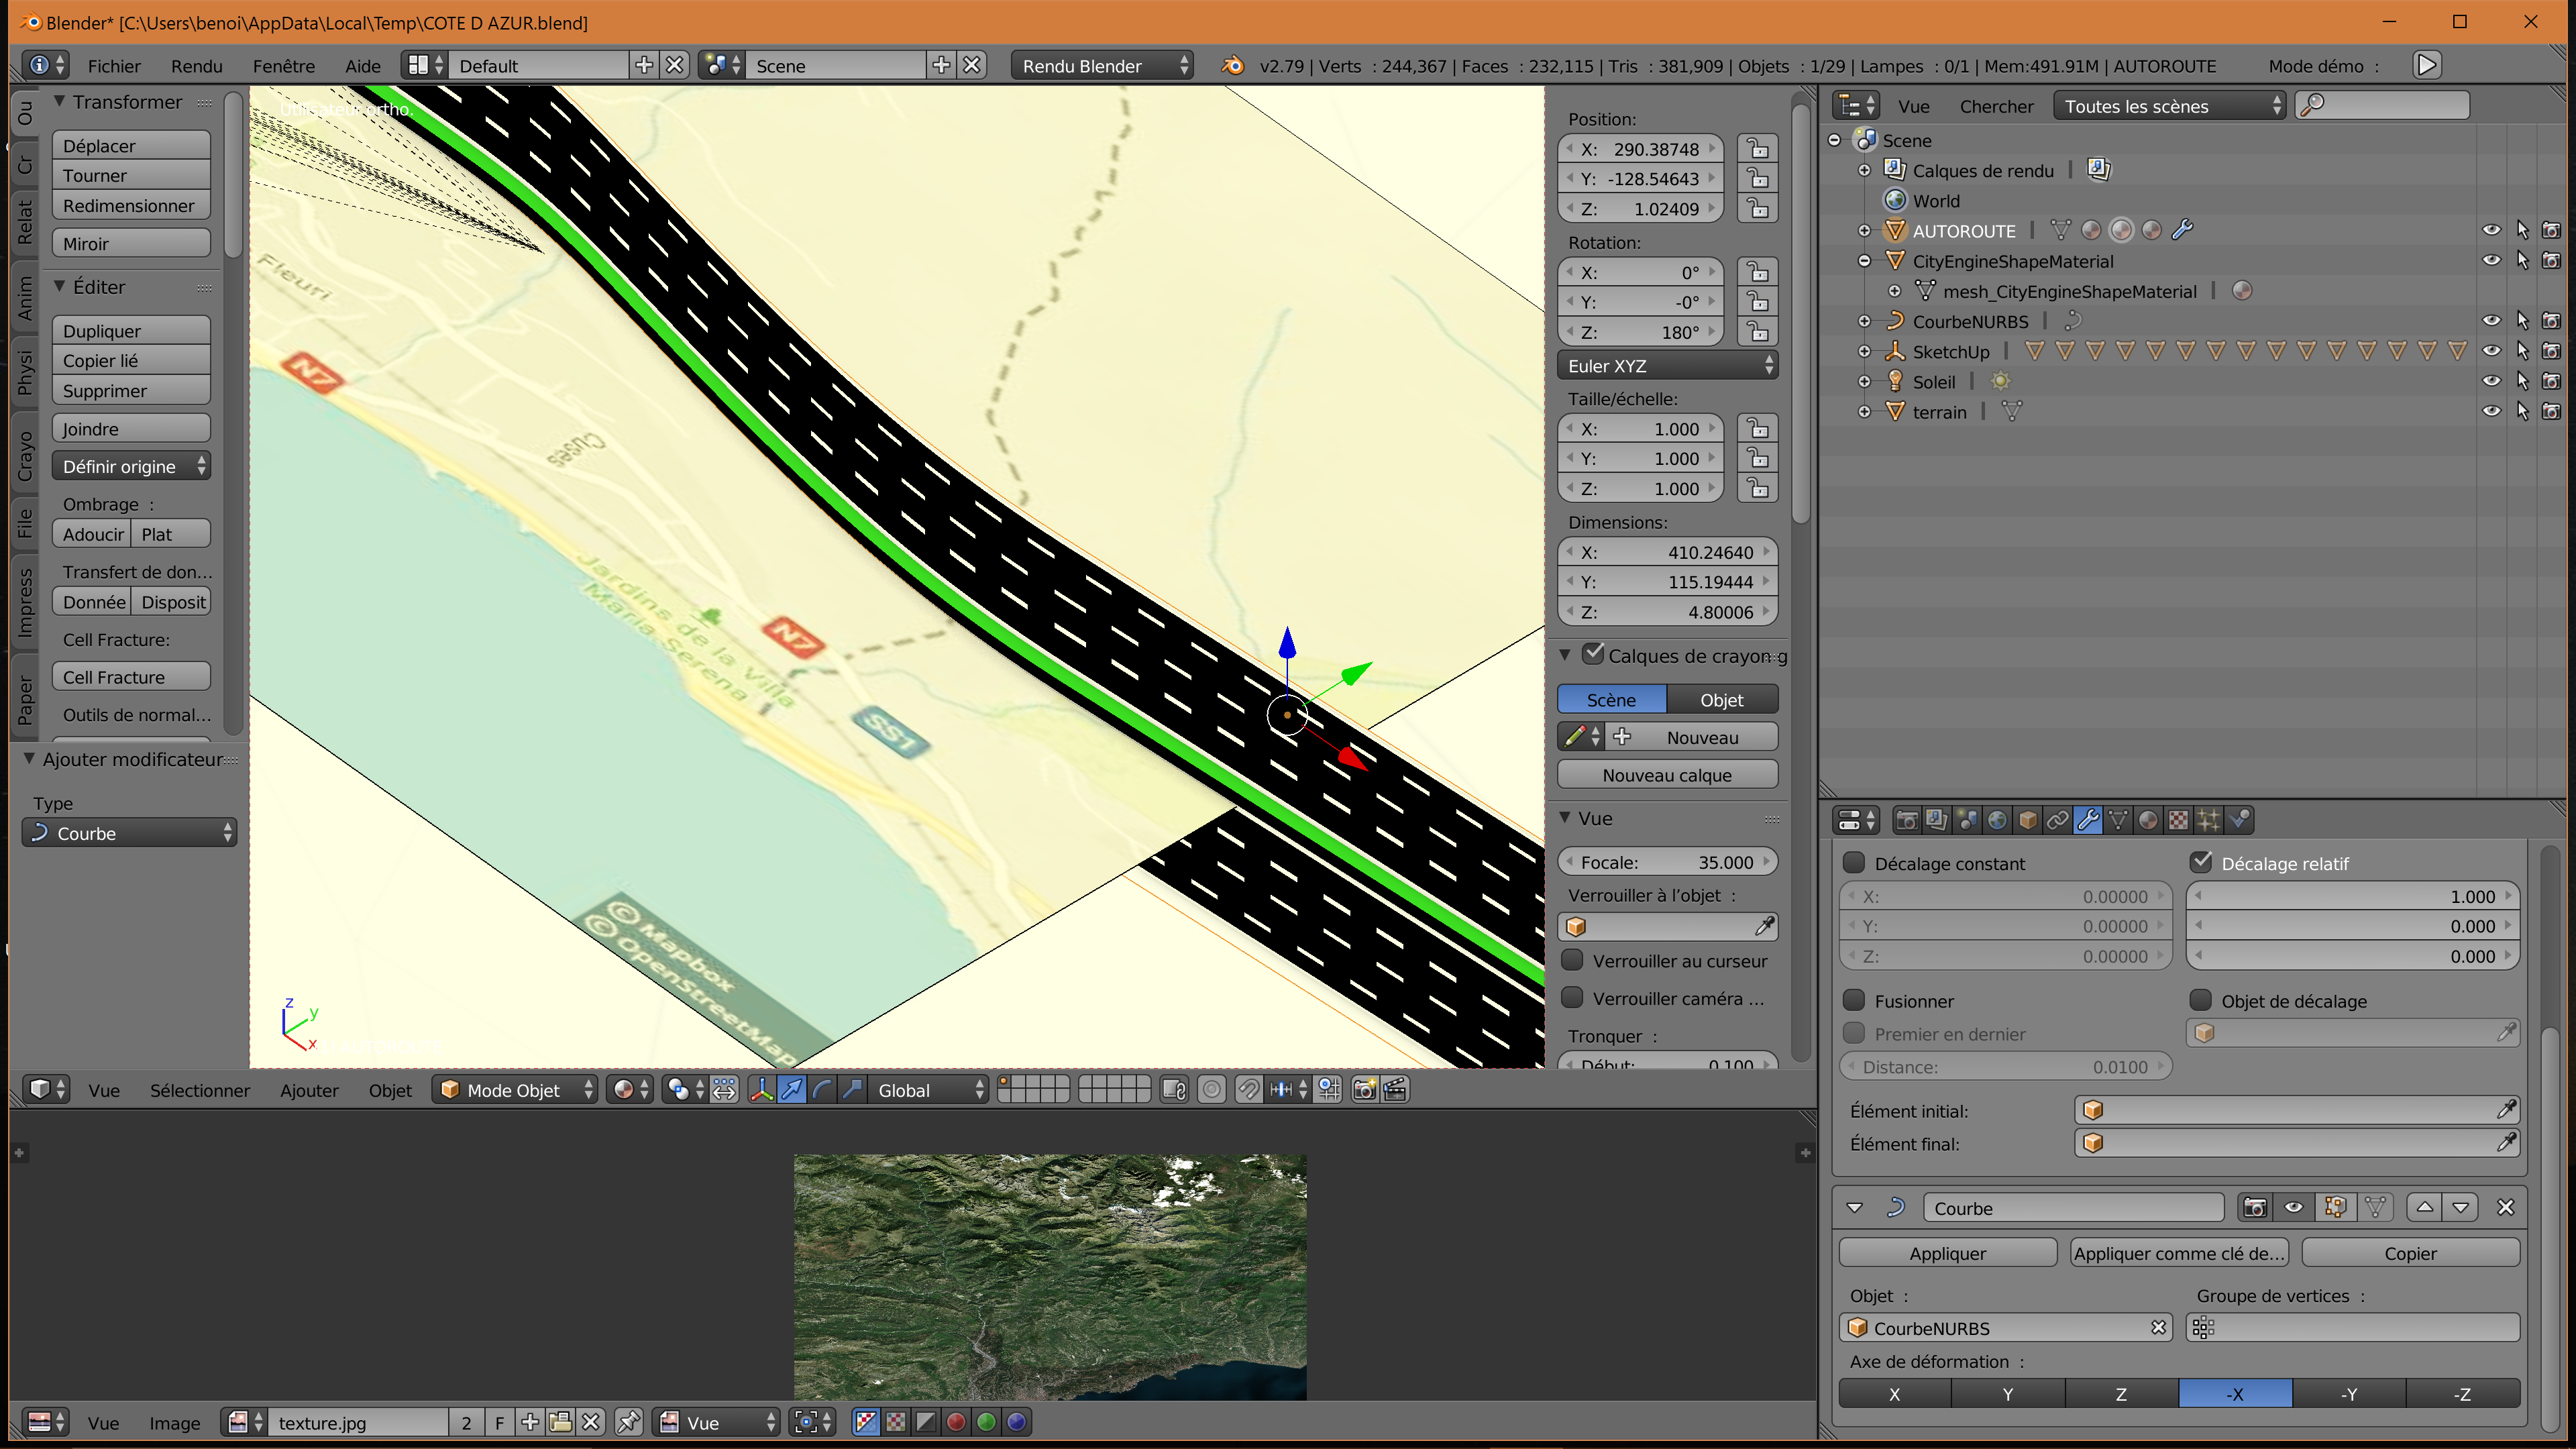Toggle Soleil restrict-render camera icon
Screen dimensions: 2576x1449
[x=2551, y=381]
